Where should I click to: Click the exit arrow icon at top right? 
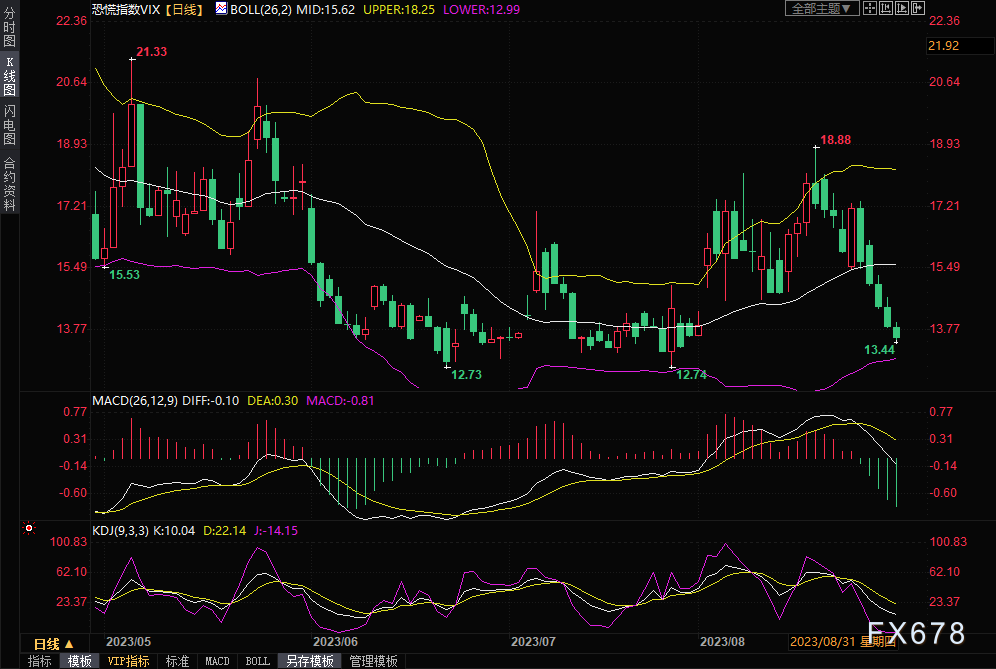tap(919, 8)
